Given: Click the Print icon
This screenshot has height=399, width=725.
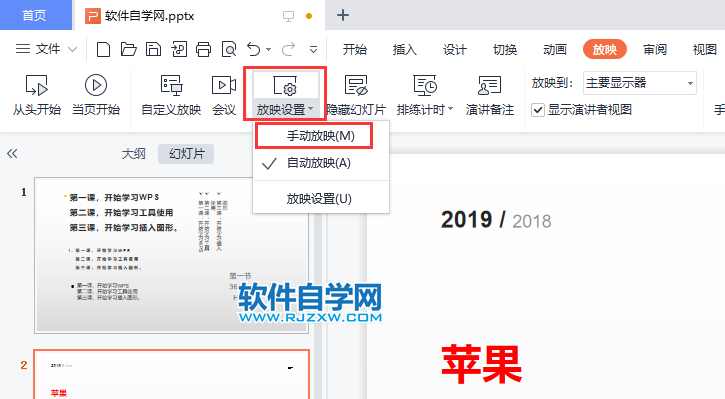Looking at the screenshot, I should point(203,49).
